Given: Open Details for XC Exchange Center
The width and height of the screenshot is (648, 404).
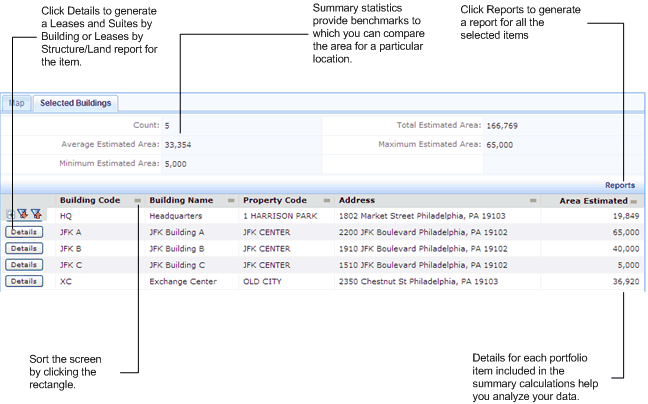Looking at the screenshot, I should pyautogui.click(x=24, y=281).
